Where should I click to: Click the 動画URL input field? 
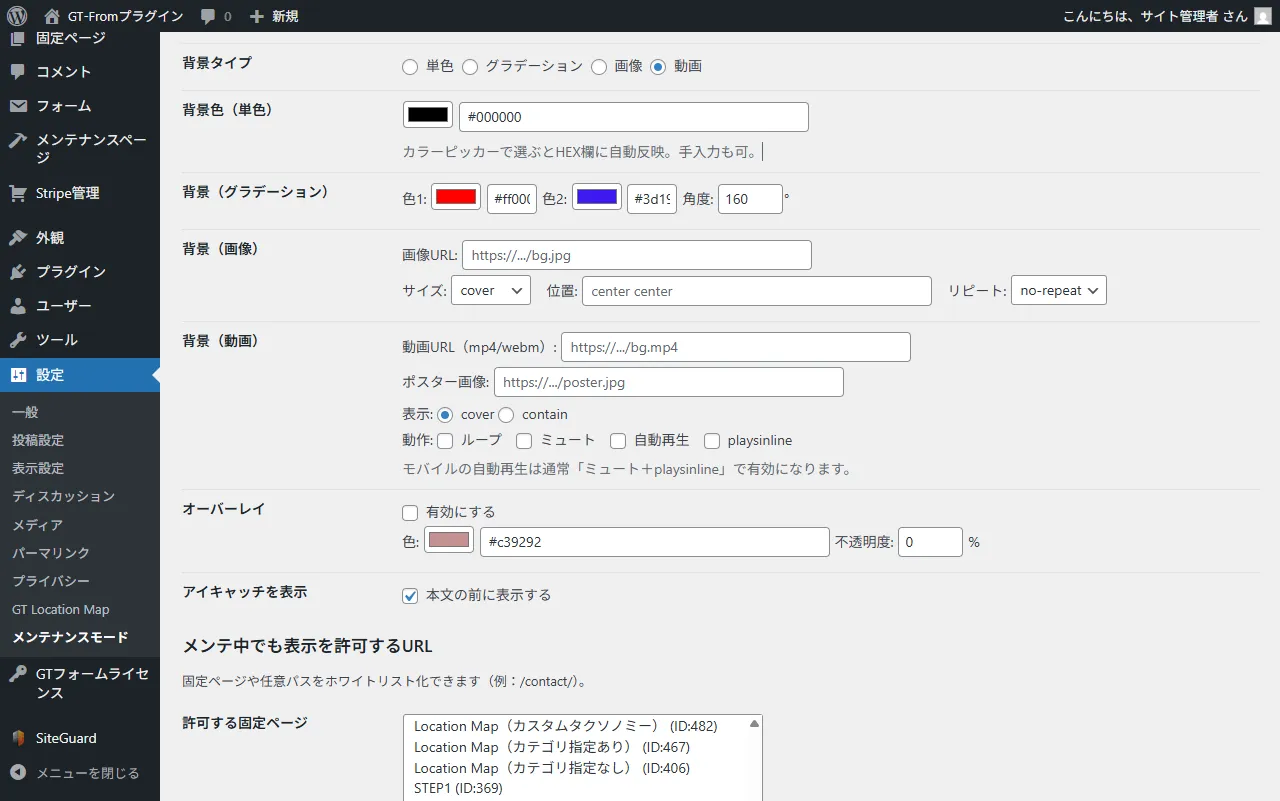click(x=735, y=347)
